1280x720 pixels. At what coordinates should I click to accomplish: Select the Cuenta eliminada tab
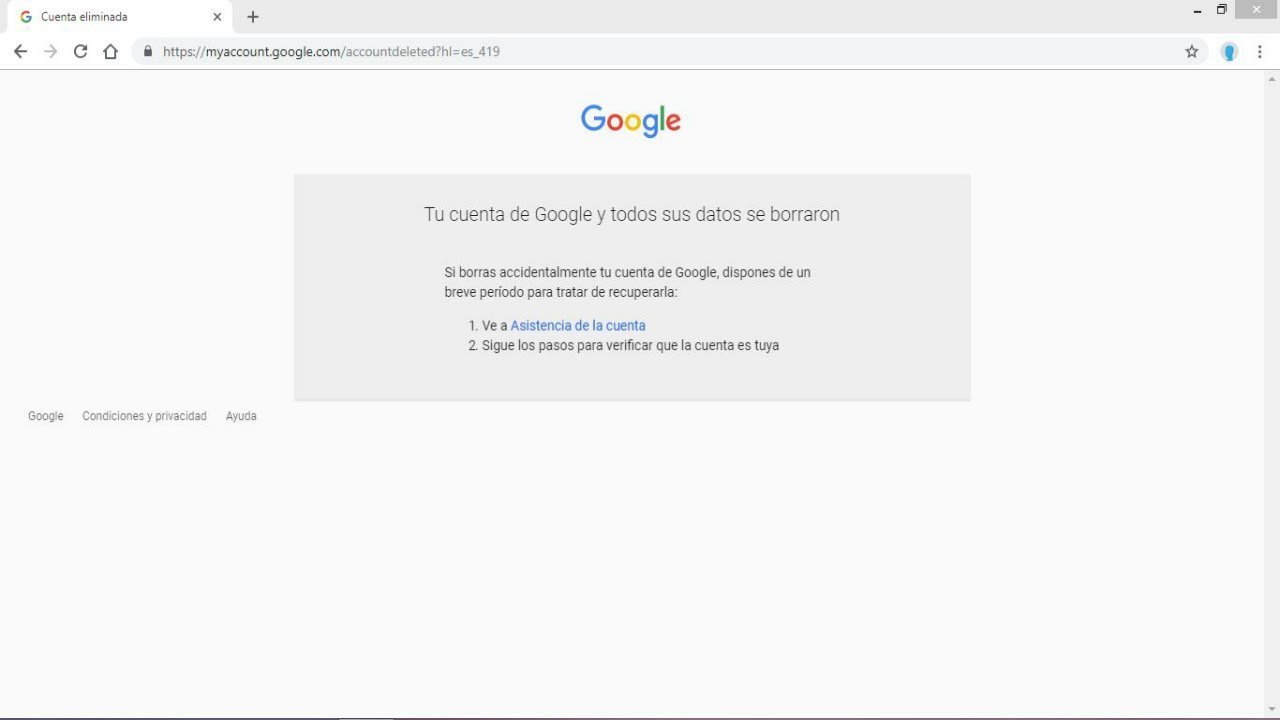coord(119,17)
